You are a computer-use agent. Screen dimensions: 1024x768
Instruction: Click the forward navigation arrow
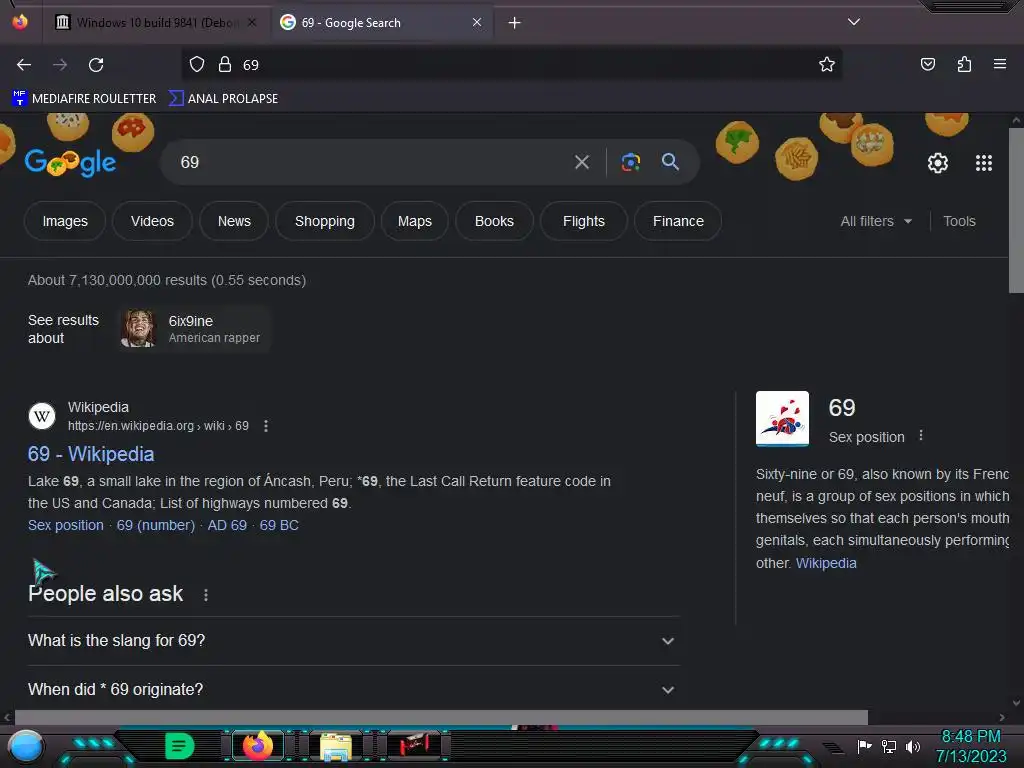pos(60,65)
